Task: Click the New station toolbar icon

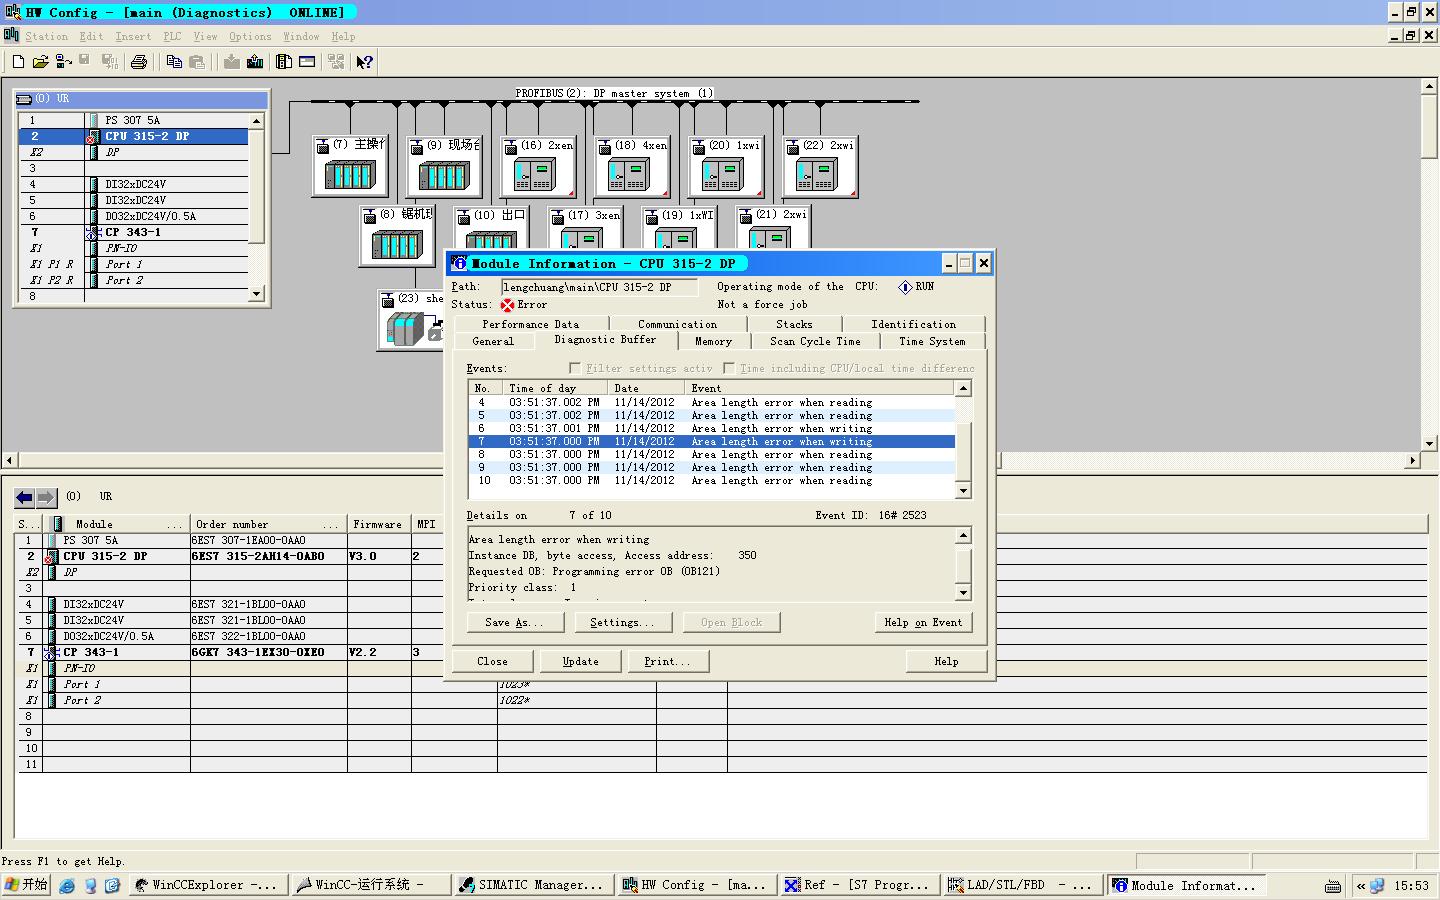Action: coord(18,62)
